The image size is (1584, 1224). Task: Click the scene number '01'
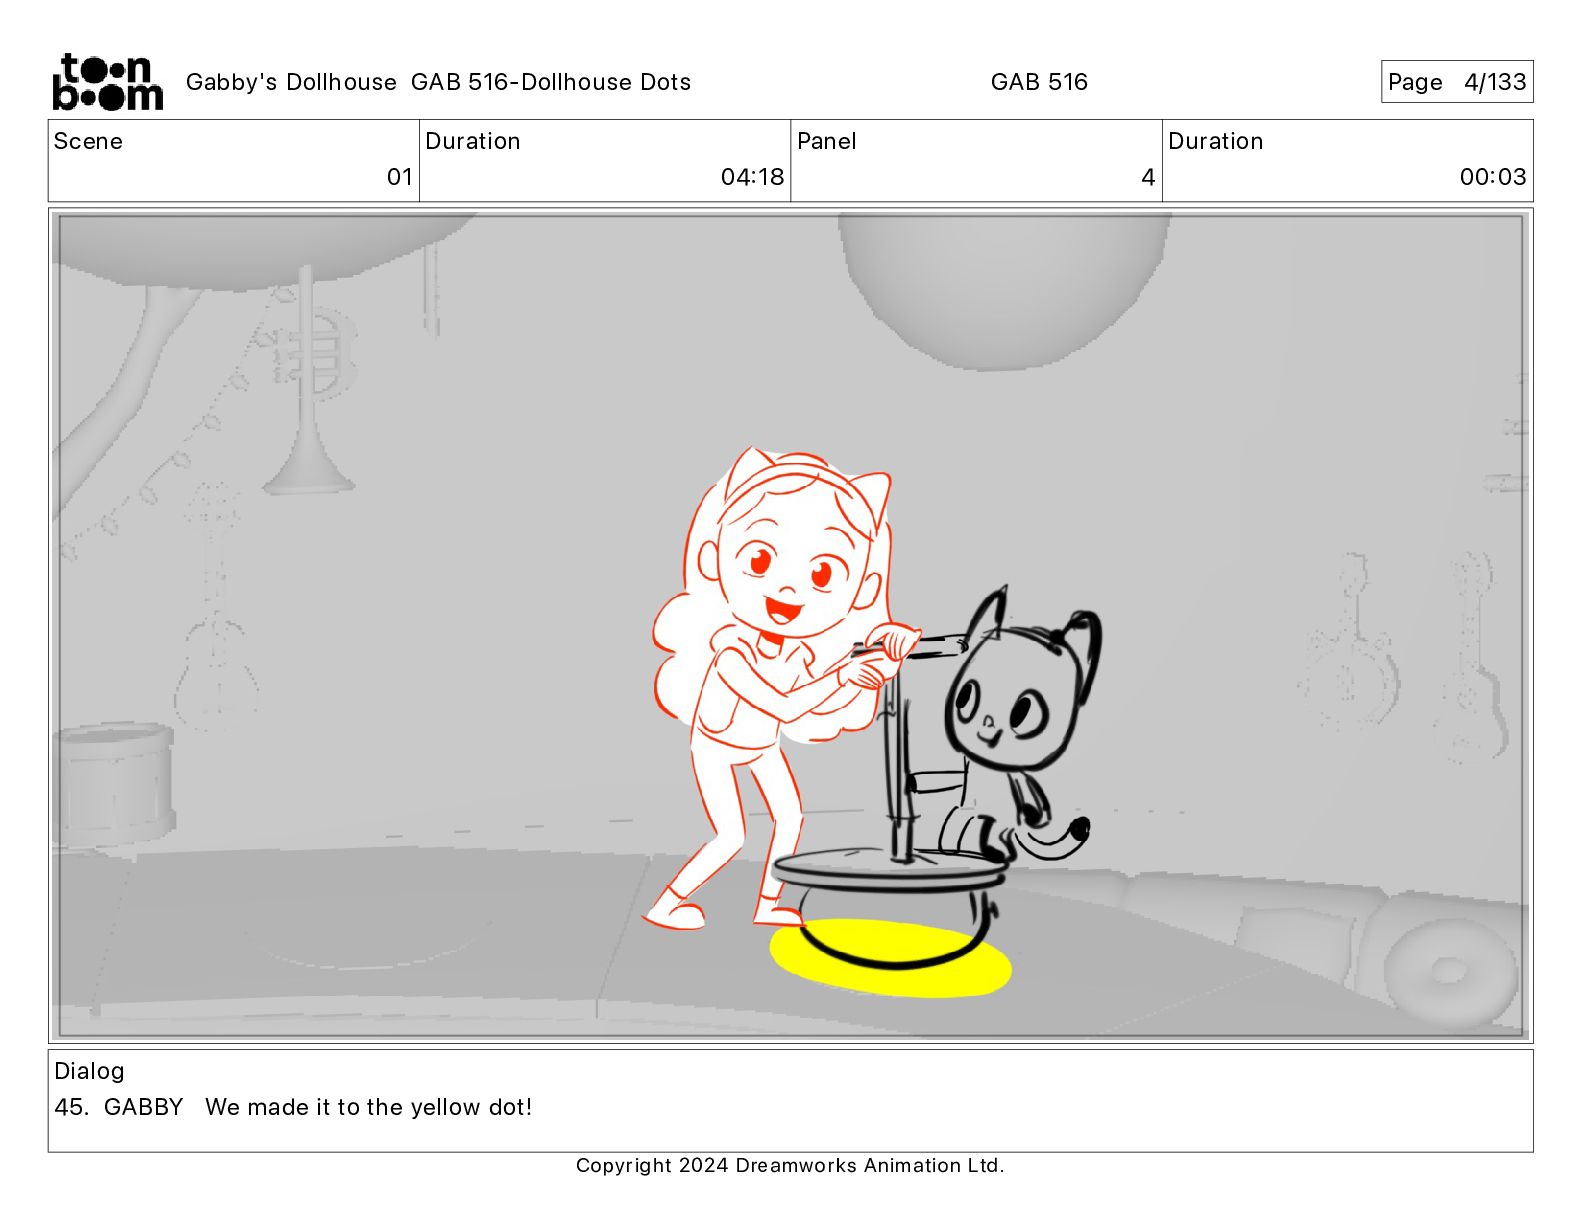[400, 177]
